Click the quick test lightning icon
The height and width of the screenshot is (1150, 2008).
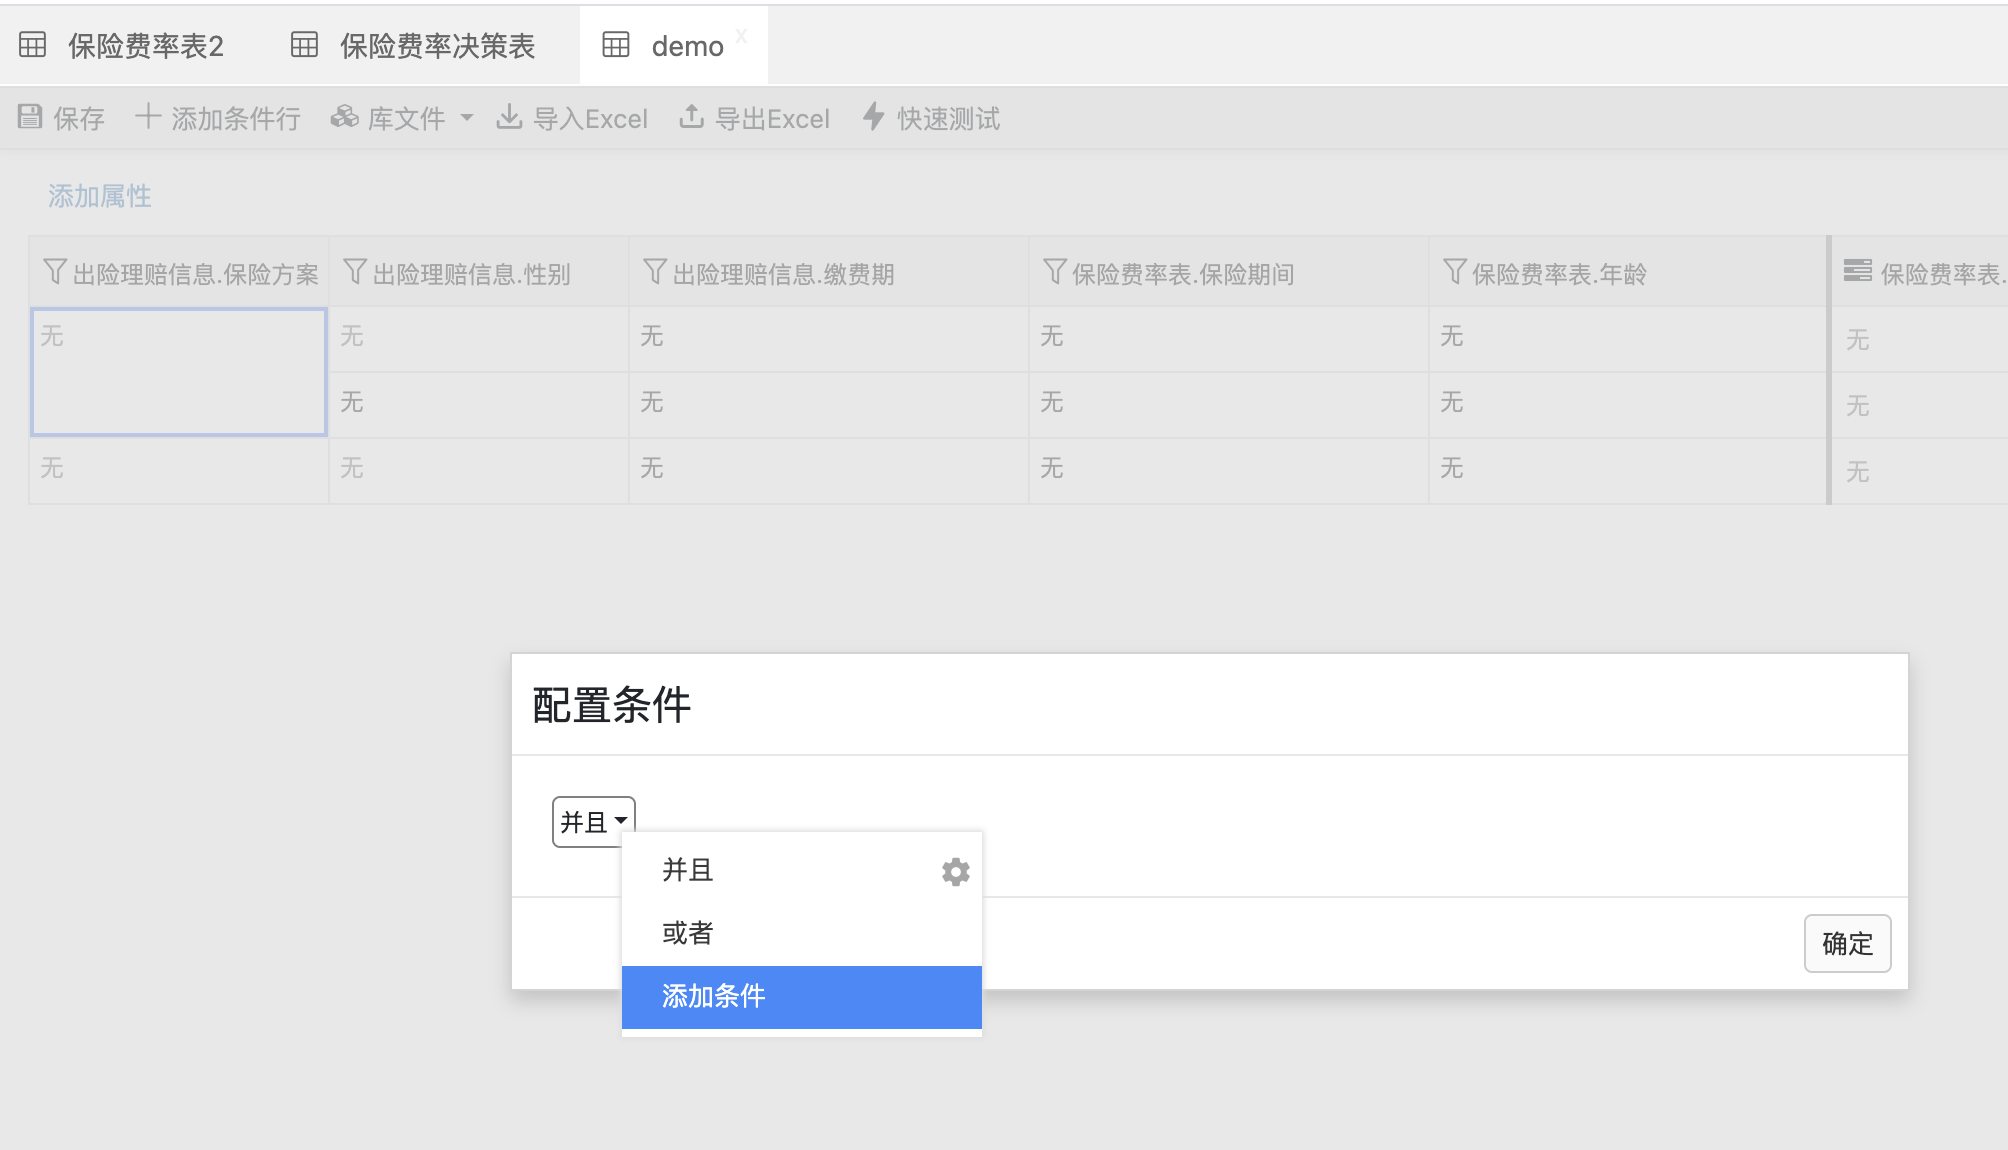874,117
